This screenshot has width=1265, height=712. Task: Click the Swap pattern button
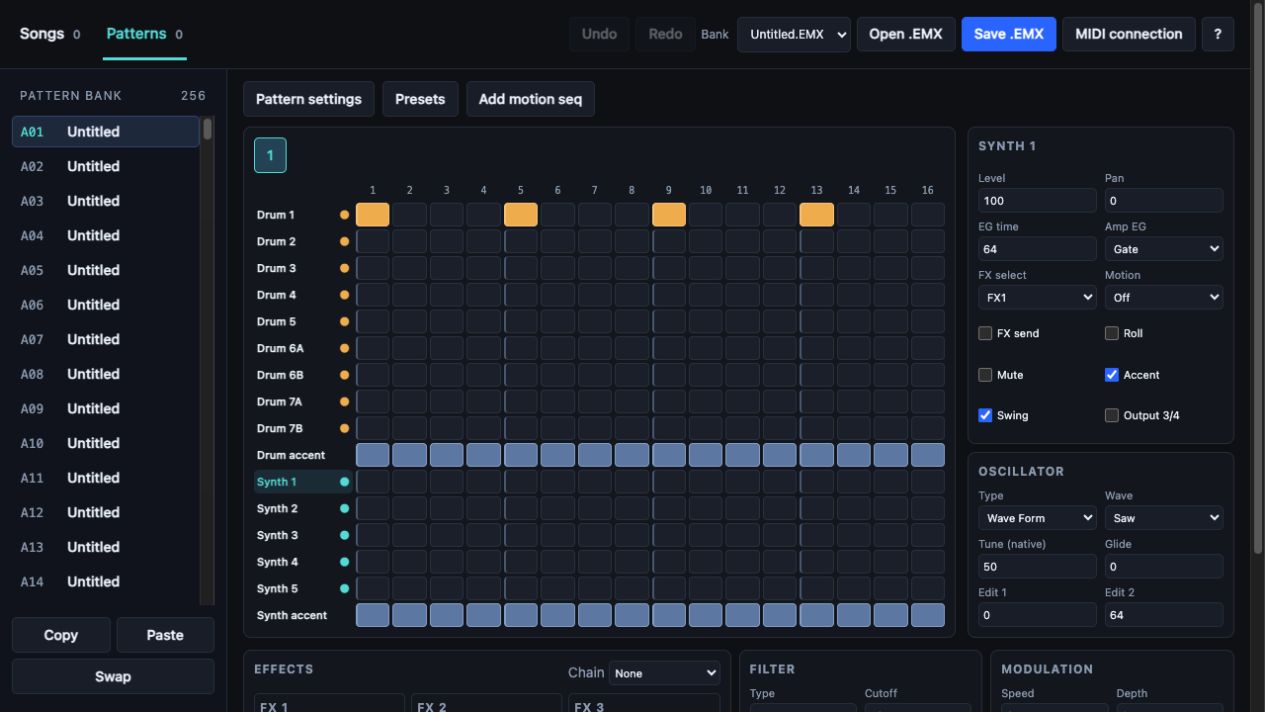tap(113, 676)
